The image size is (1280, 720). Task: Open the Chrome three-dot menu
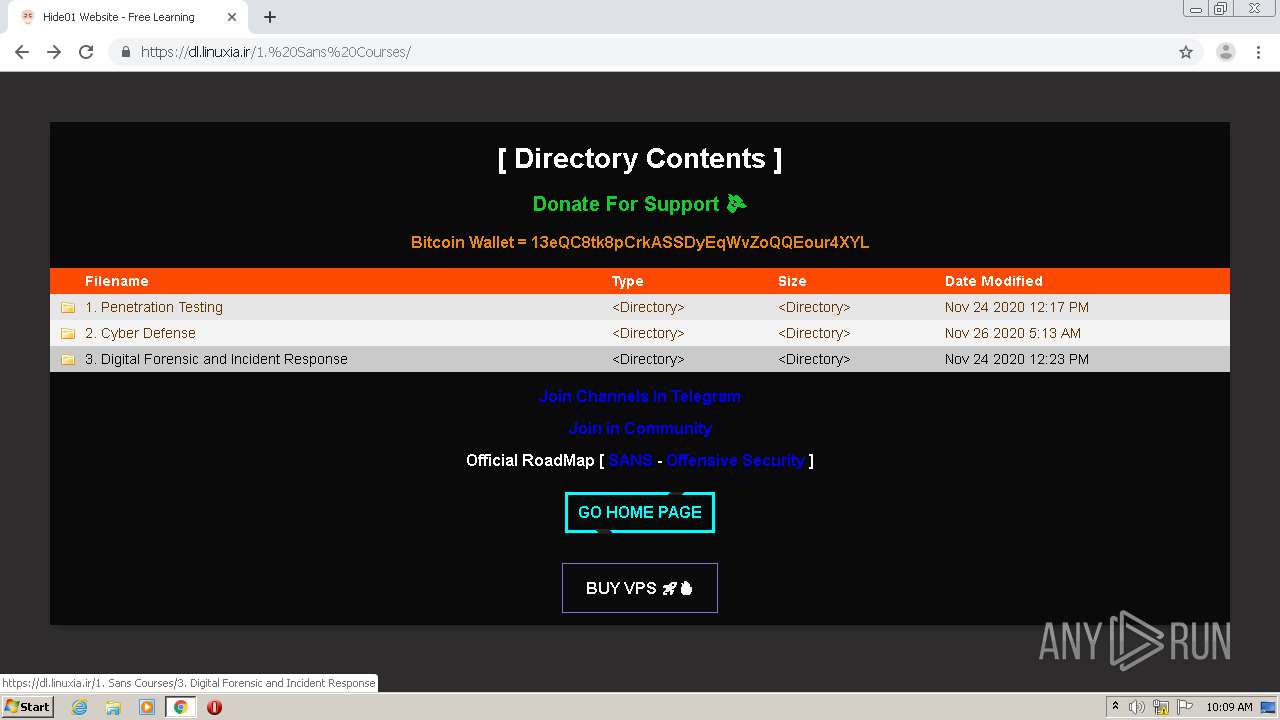pyautogui.click(x=1258, y=52)
